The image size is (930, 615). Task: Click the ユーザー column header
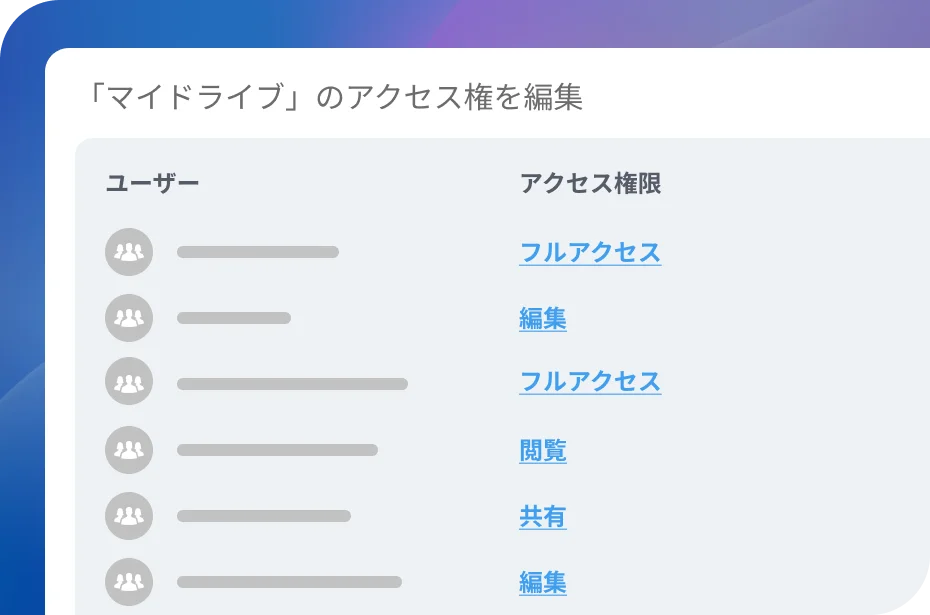click(152, 184)
